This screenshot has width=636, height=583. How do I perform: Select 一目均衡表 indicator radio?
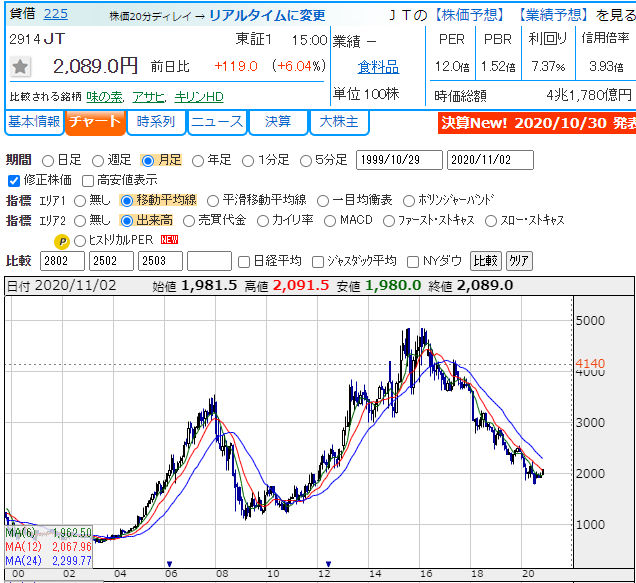[323, 201]
